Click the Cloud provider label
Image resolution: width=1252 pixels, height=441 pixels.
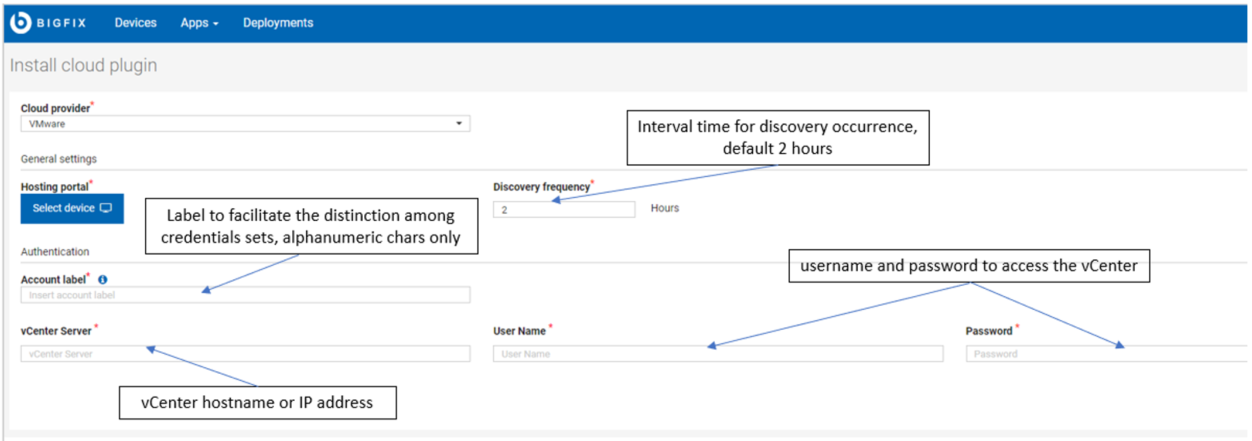(57, 108)
